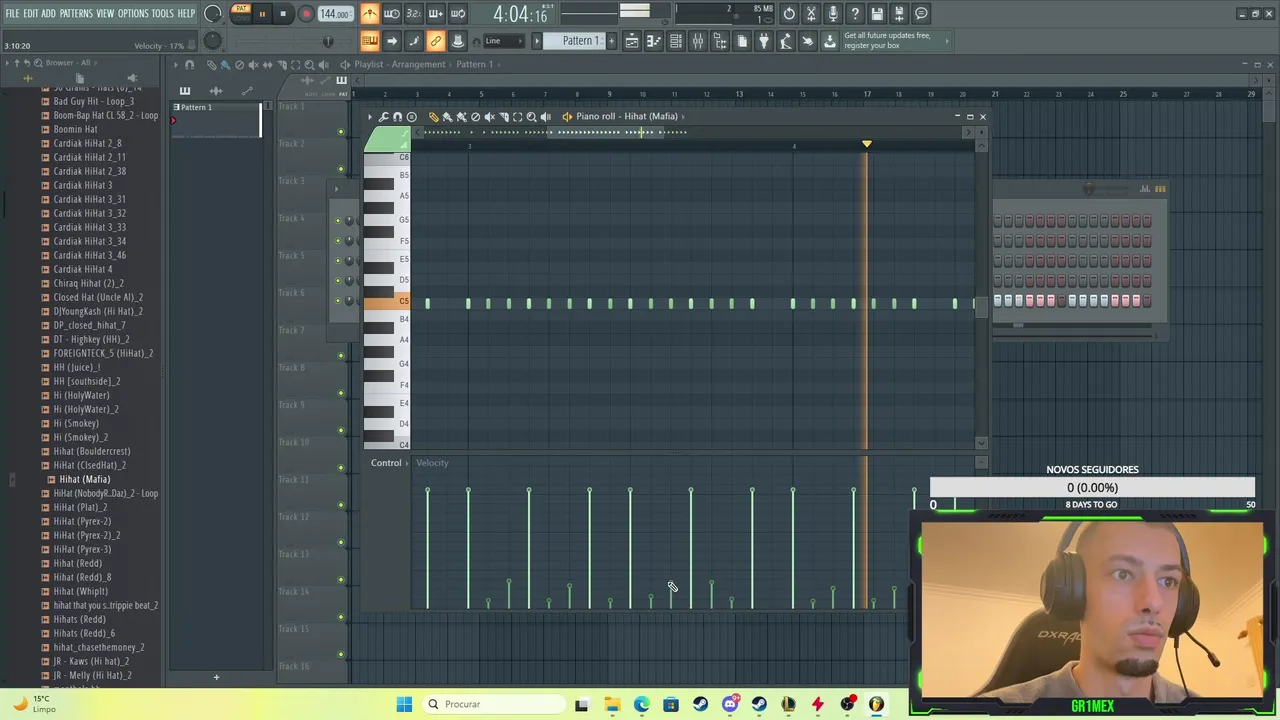Select the Paint brush tool in Piano roll
This screenshot has height=720, width=1280.
[x=447, y=117]
